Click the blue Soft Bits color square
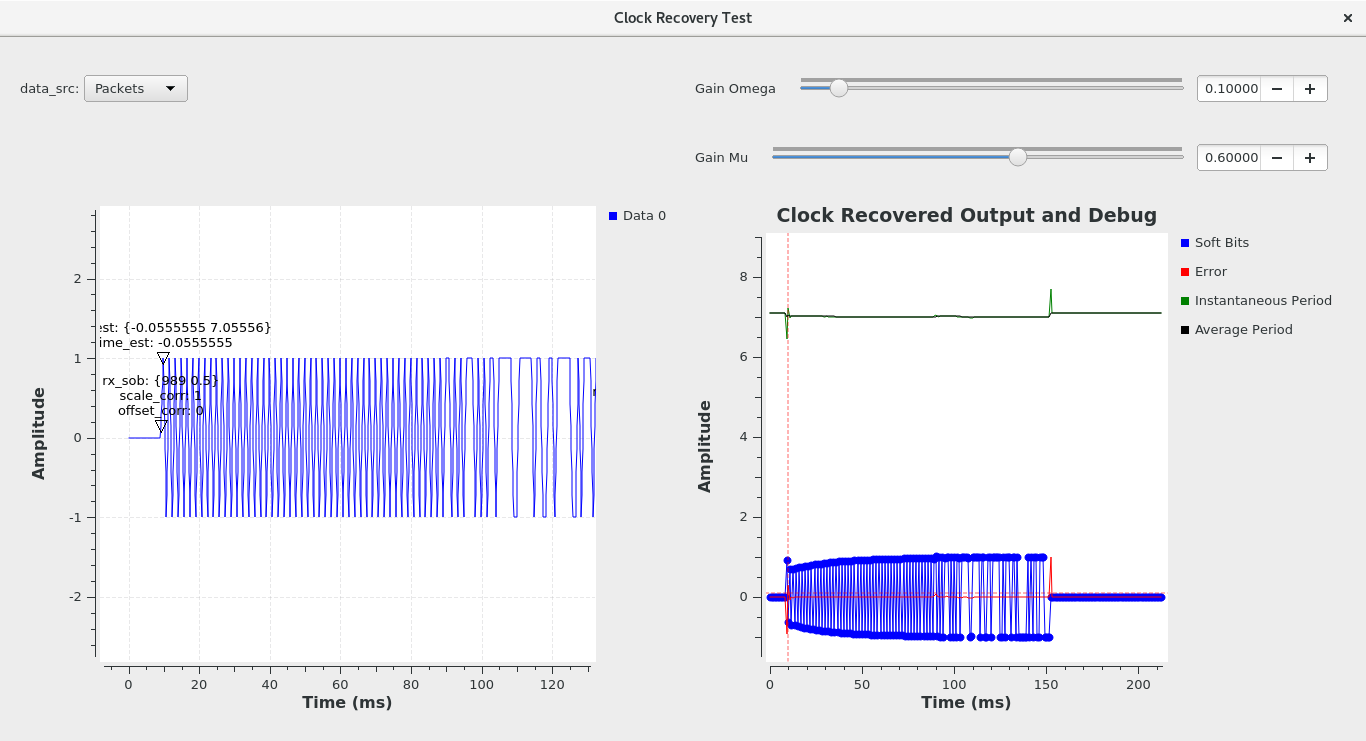1366x741 pixels. coord(1186,243)
